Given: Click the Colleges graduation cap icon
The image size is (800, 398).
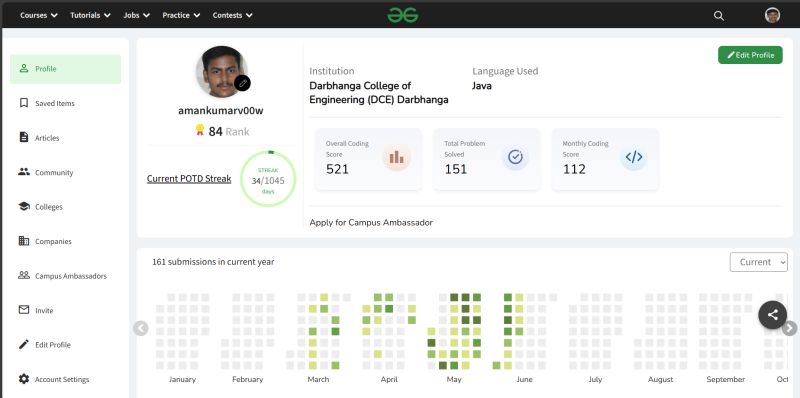Looking at the screenshot, I should pyautogui.click(x=23, y=206).
